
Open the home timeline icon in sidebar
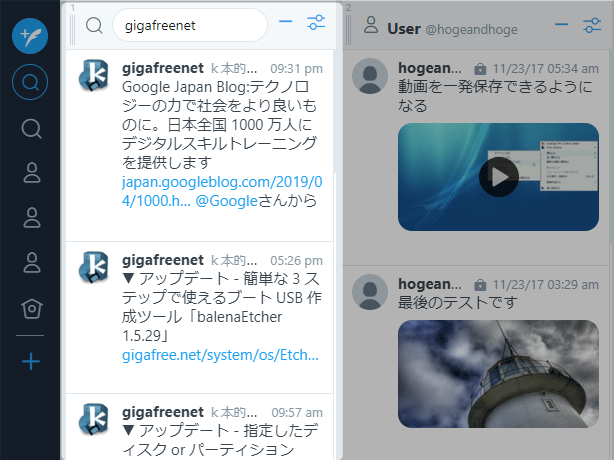click(31, 308)
